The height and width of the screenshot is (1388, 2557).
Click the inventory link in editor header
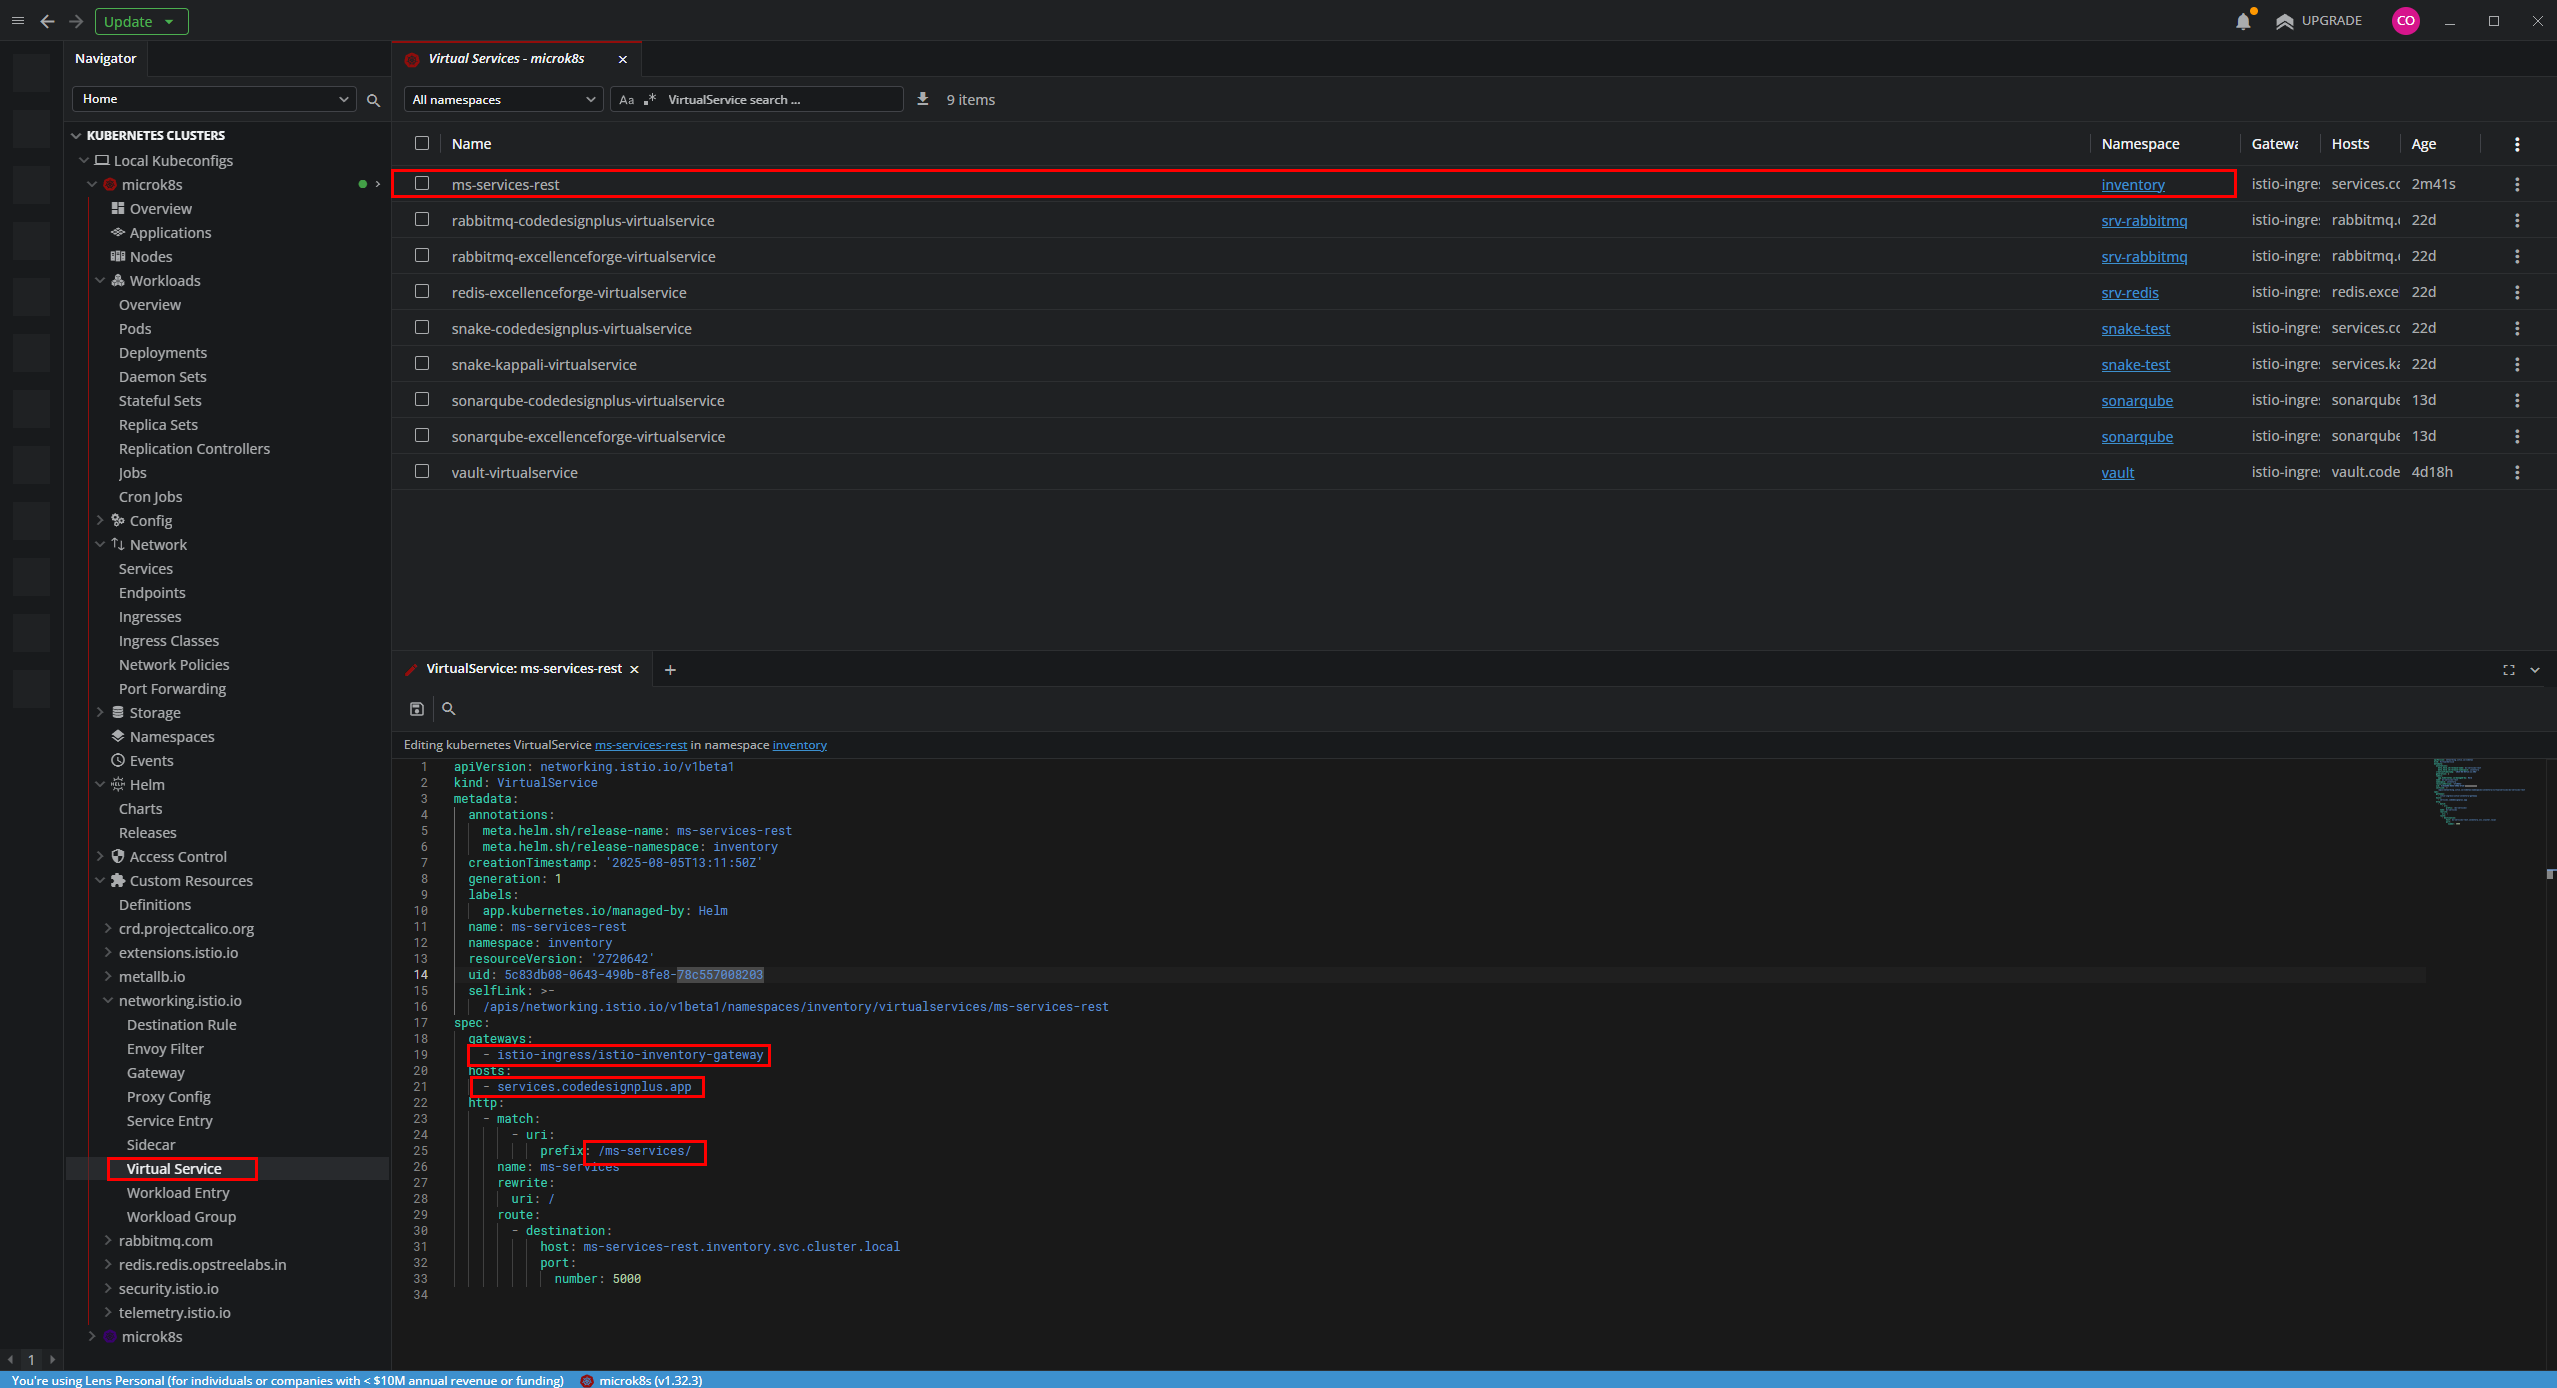[800, 745]
